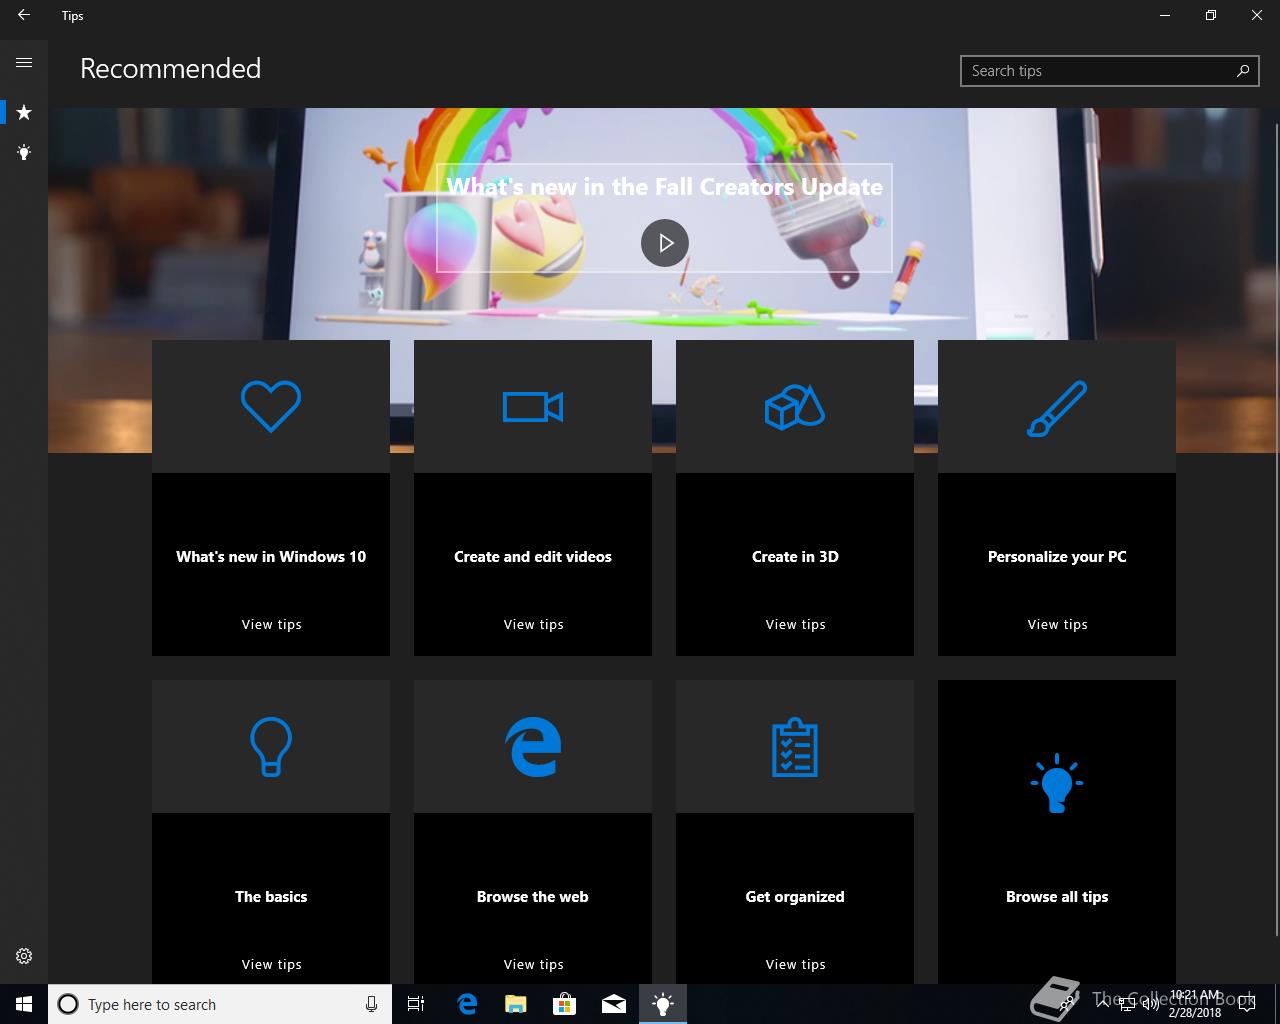This screenshot has width=1280, height=1024.
Task: Open the Windows Start menu
Action: (24, 1004)
